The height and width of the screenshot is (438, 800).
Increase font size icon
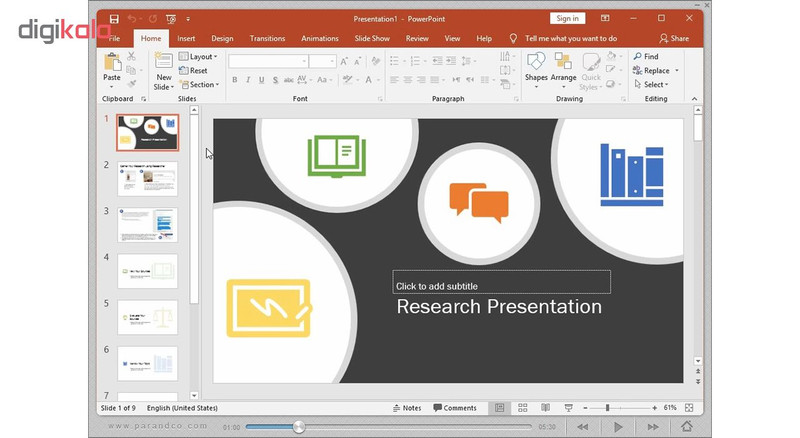coord(344,62)
